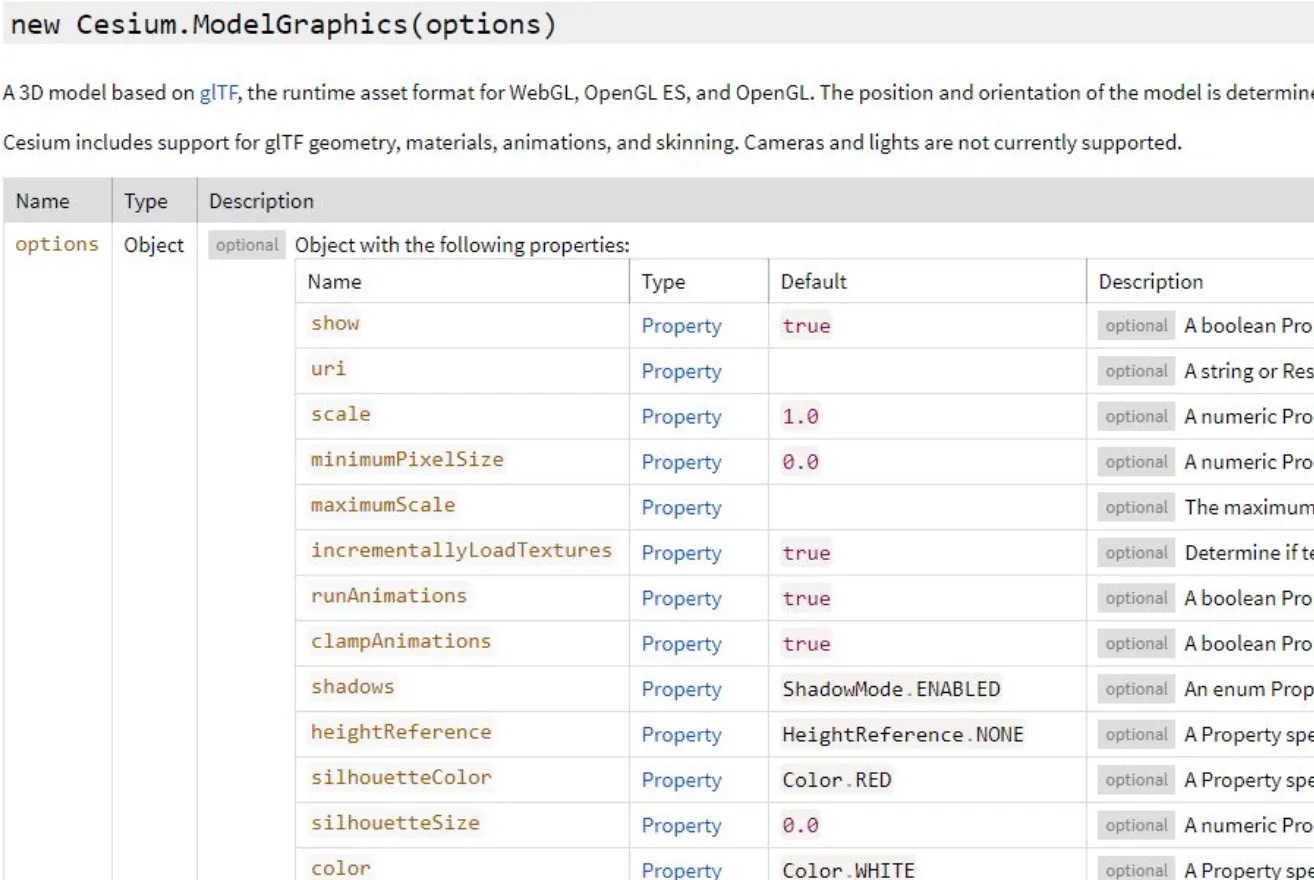The image size is (1314, 880).
Task: Open Property type link for clampAnimations
Action: point(681,644)
